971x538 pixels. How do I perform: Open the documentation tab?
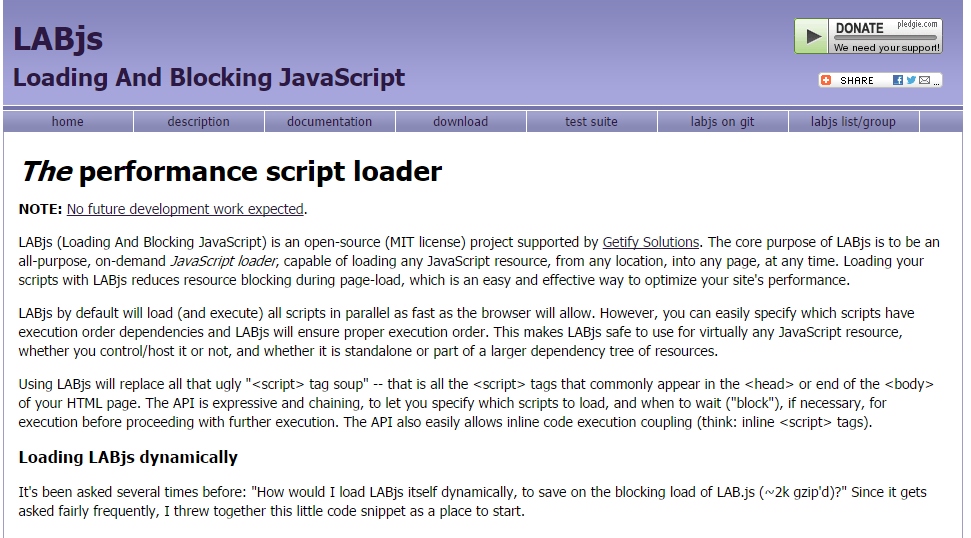point(329,122)
